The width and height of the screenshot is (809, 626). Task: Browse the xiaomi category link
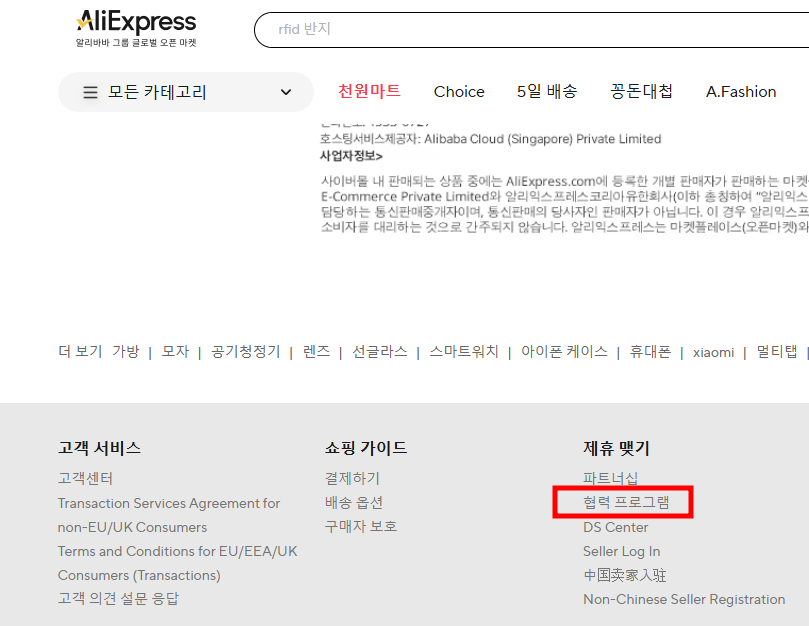click(713, 352)
